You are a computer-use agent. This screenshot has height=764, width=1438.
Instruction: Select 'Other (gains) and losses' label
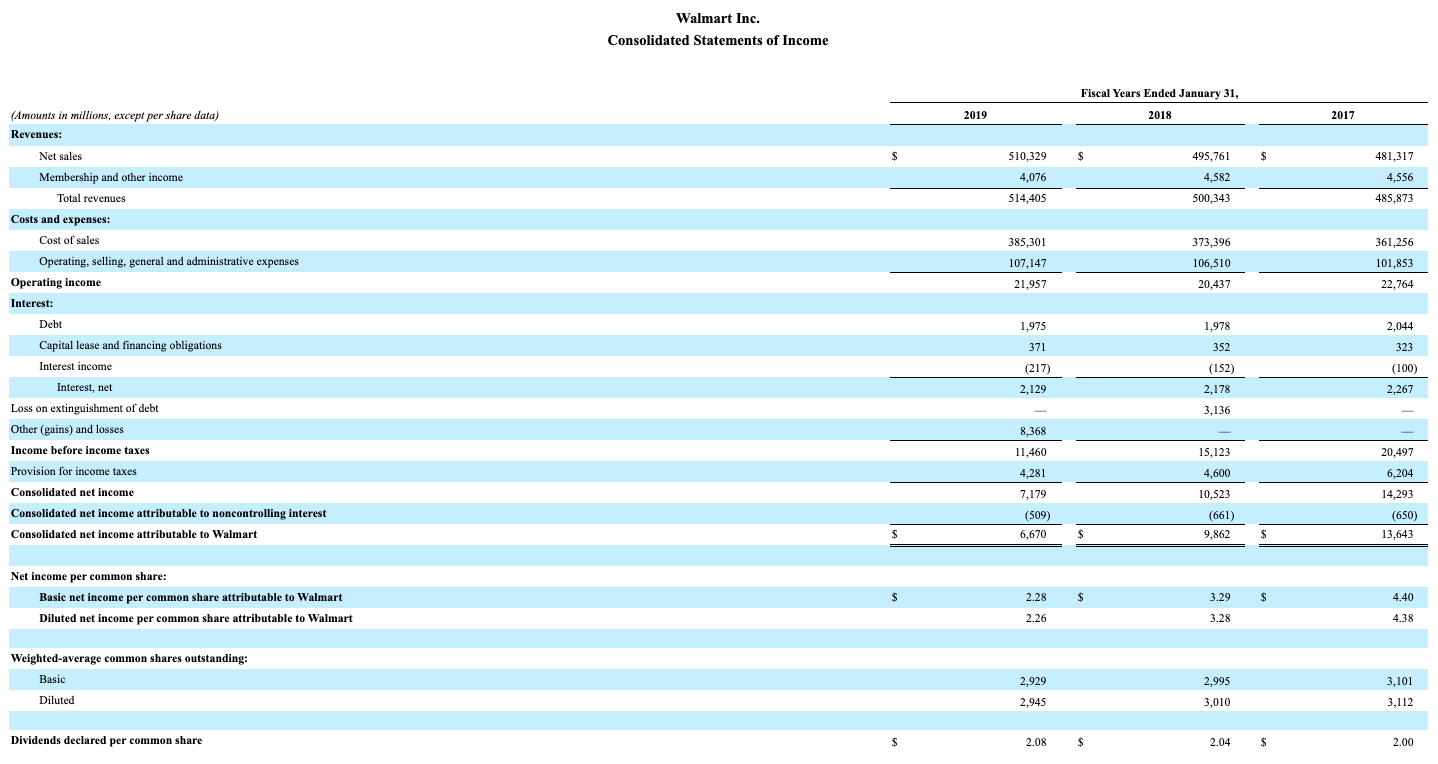(67, 429)
